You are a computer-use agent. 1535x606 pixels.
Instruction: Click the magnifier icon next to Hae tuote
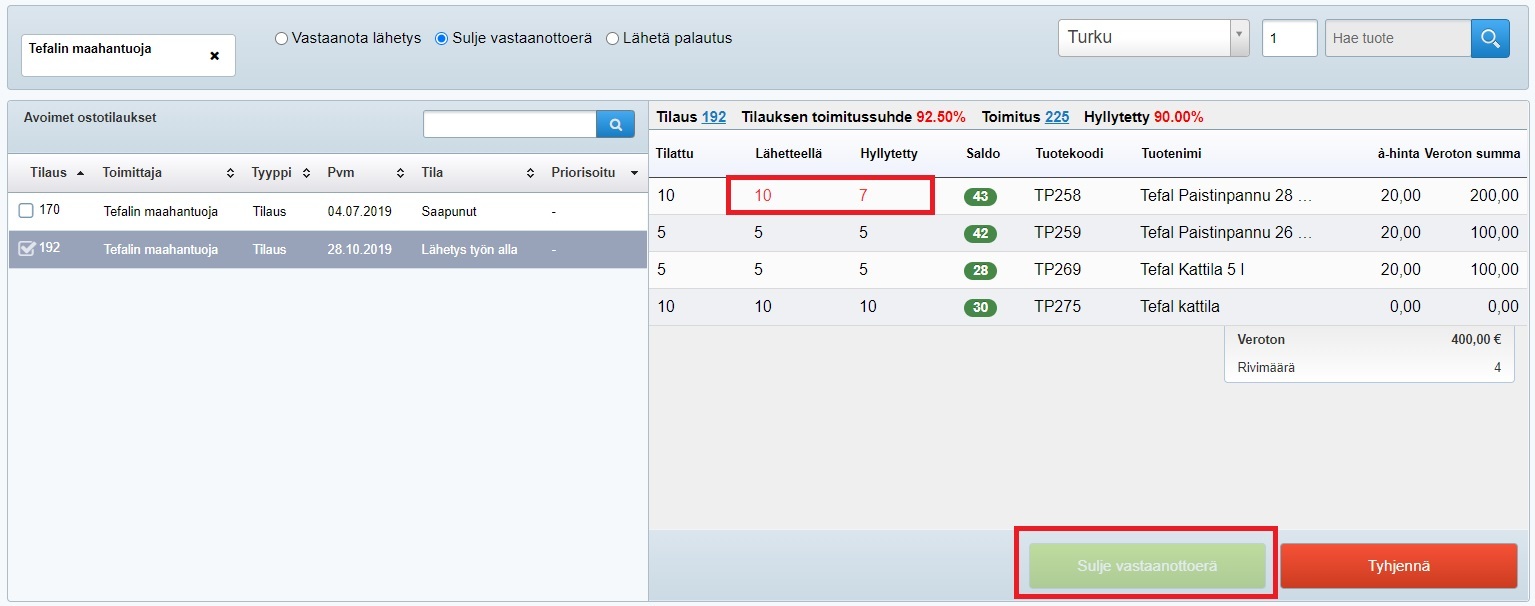click(1490, 39)
